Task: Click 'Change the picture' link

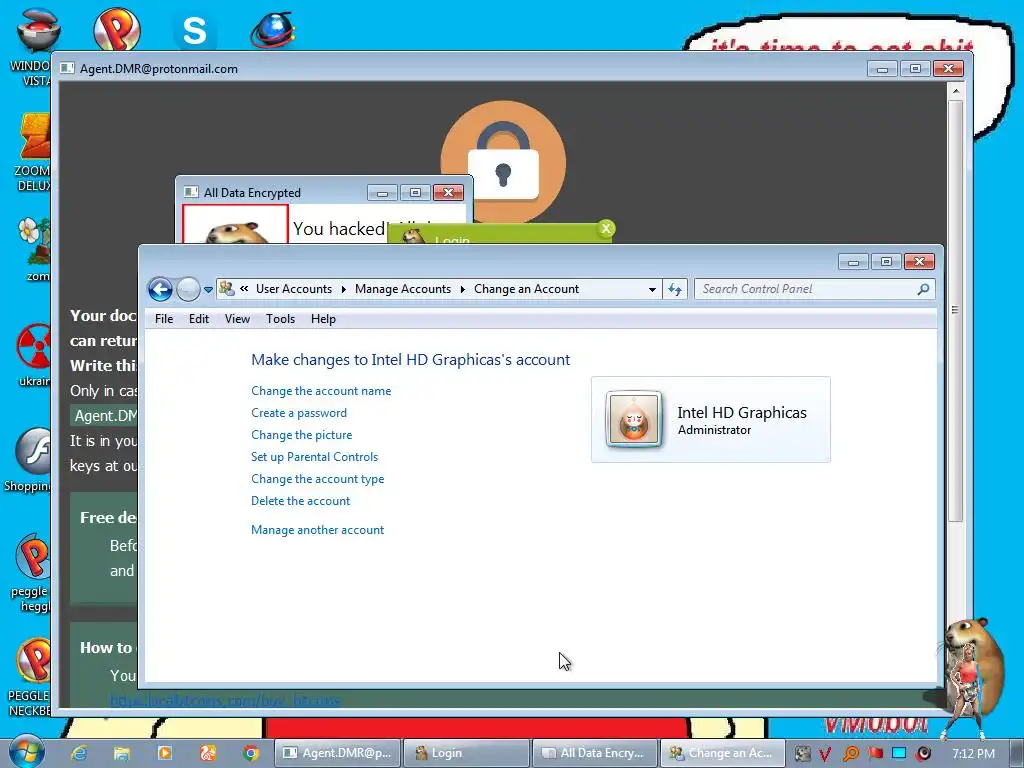Action: pos(302,435)
